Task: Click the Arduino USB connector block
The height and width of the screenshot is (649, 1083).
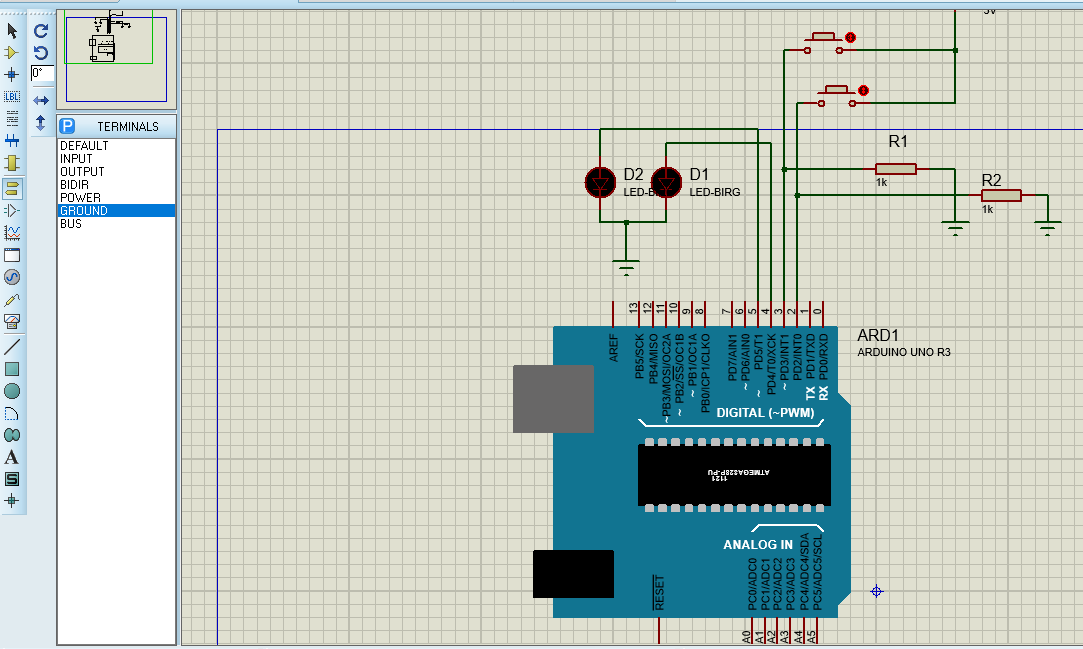Action: click(x=553, y=399)
